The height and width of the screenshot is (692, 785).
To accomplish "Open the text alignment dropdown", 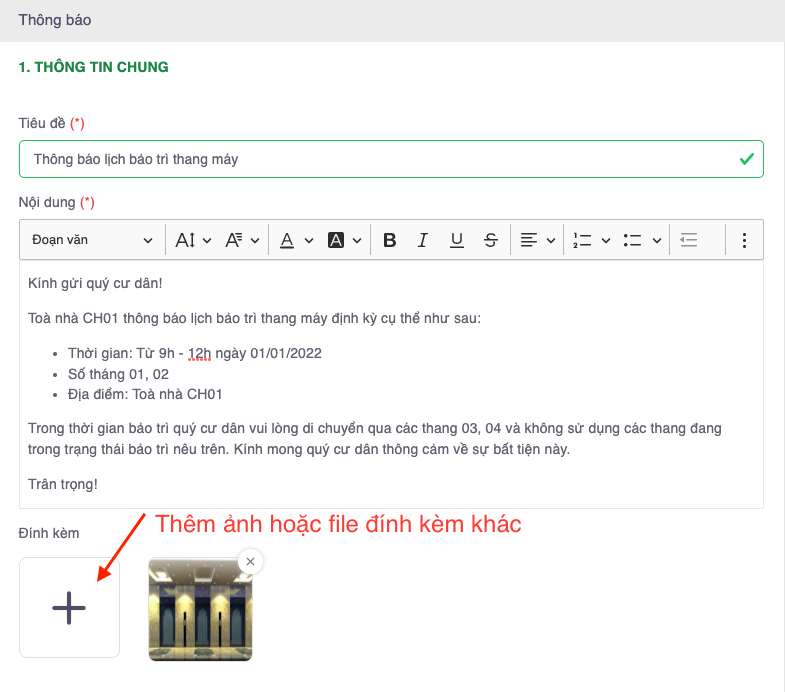I will pos(537,240).
